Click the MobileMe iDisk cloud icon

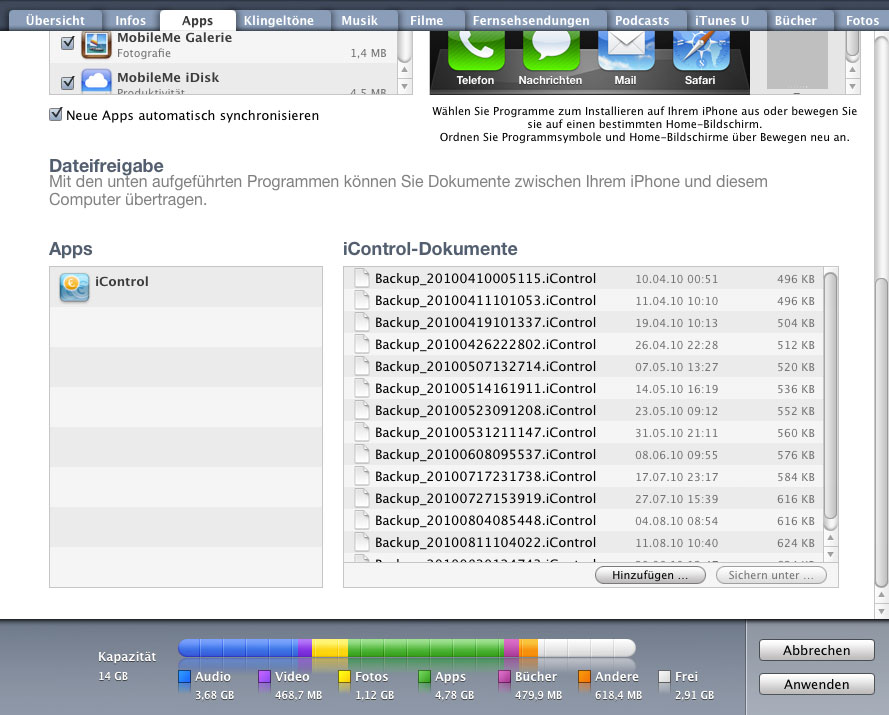pos(96,81)
